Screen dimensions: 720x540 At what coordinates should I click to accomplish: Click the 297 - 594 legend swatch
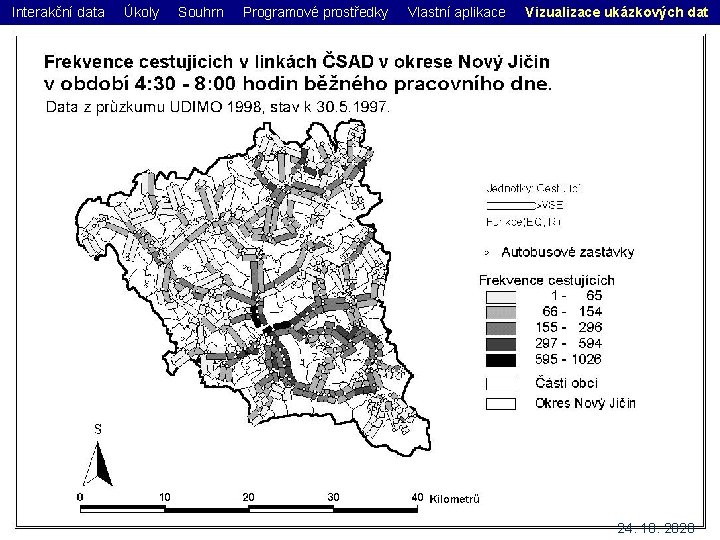501,344
